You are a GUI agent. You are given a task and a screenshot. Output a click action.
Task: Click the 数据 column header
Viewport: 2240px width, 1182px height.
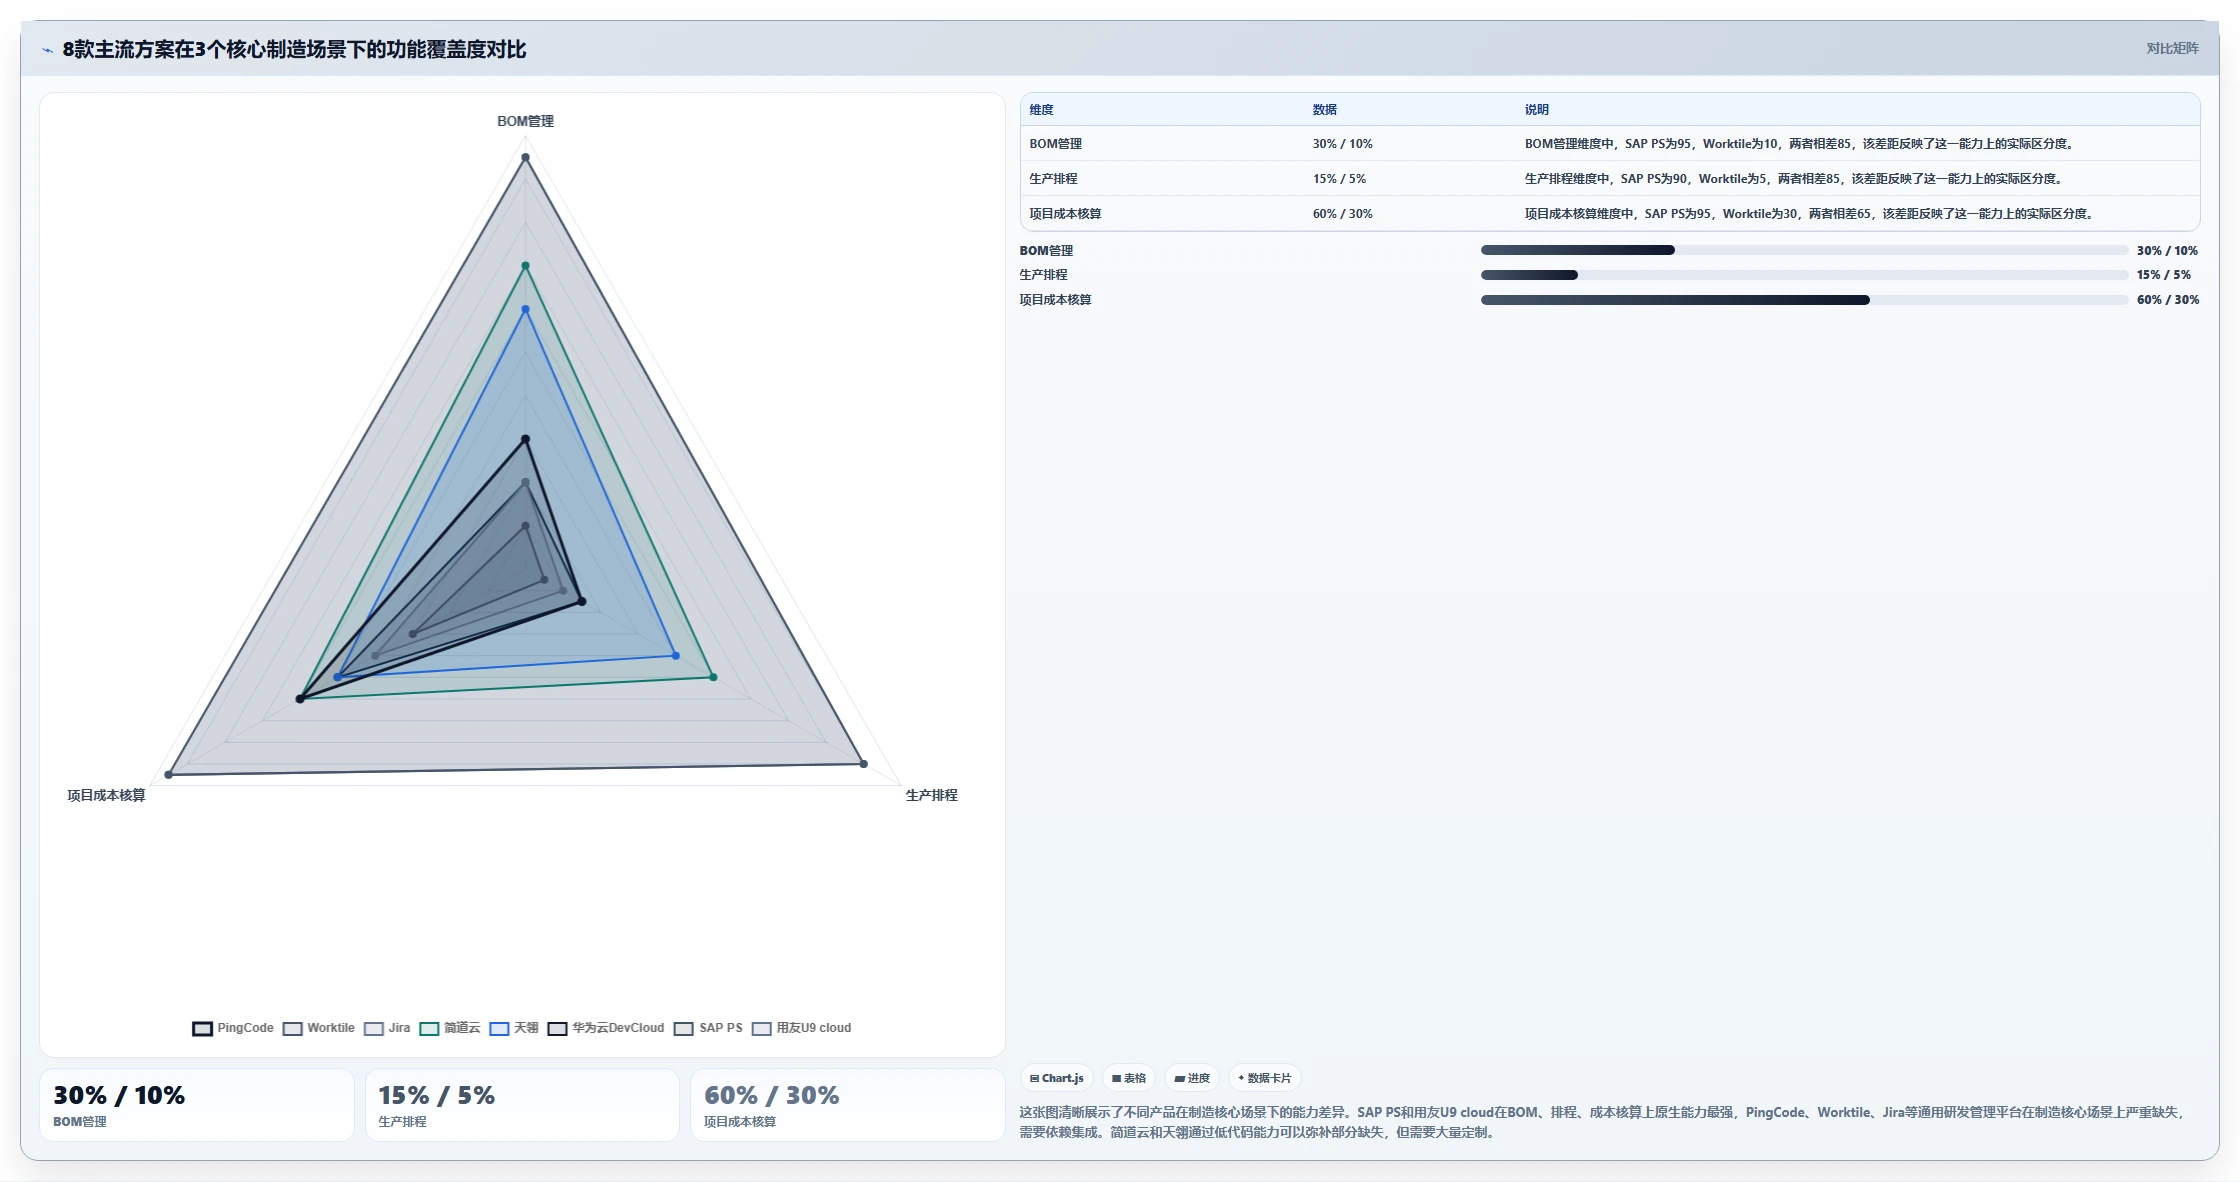coord(1325,110)
